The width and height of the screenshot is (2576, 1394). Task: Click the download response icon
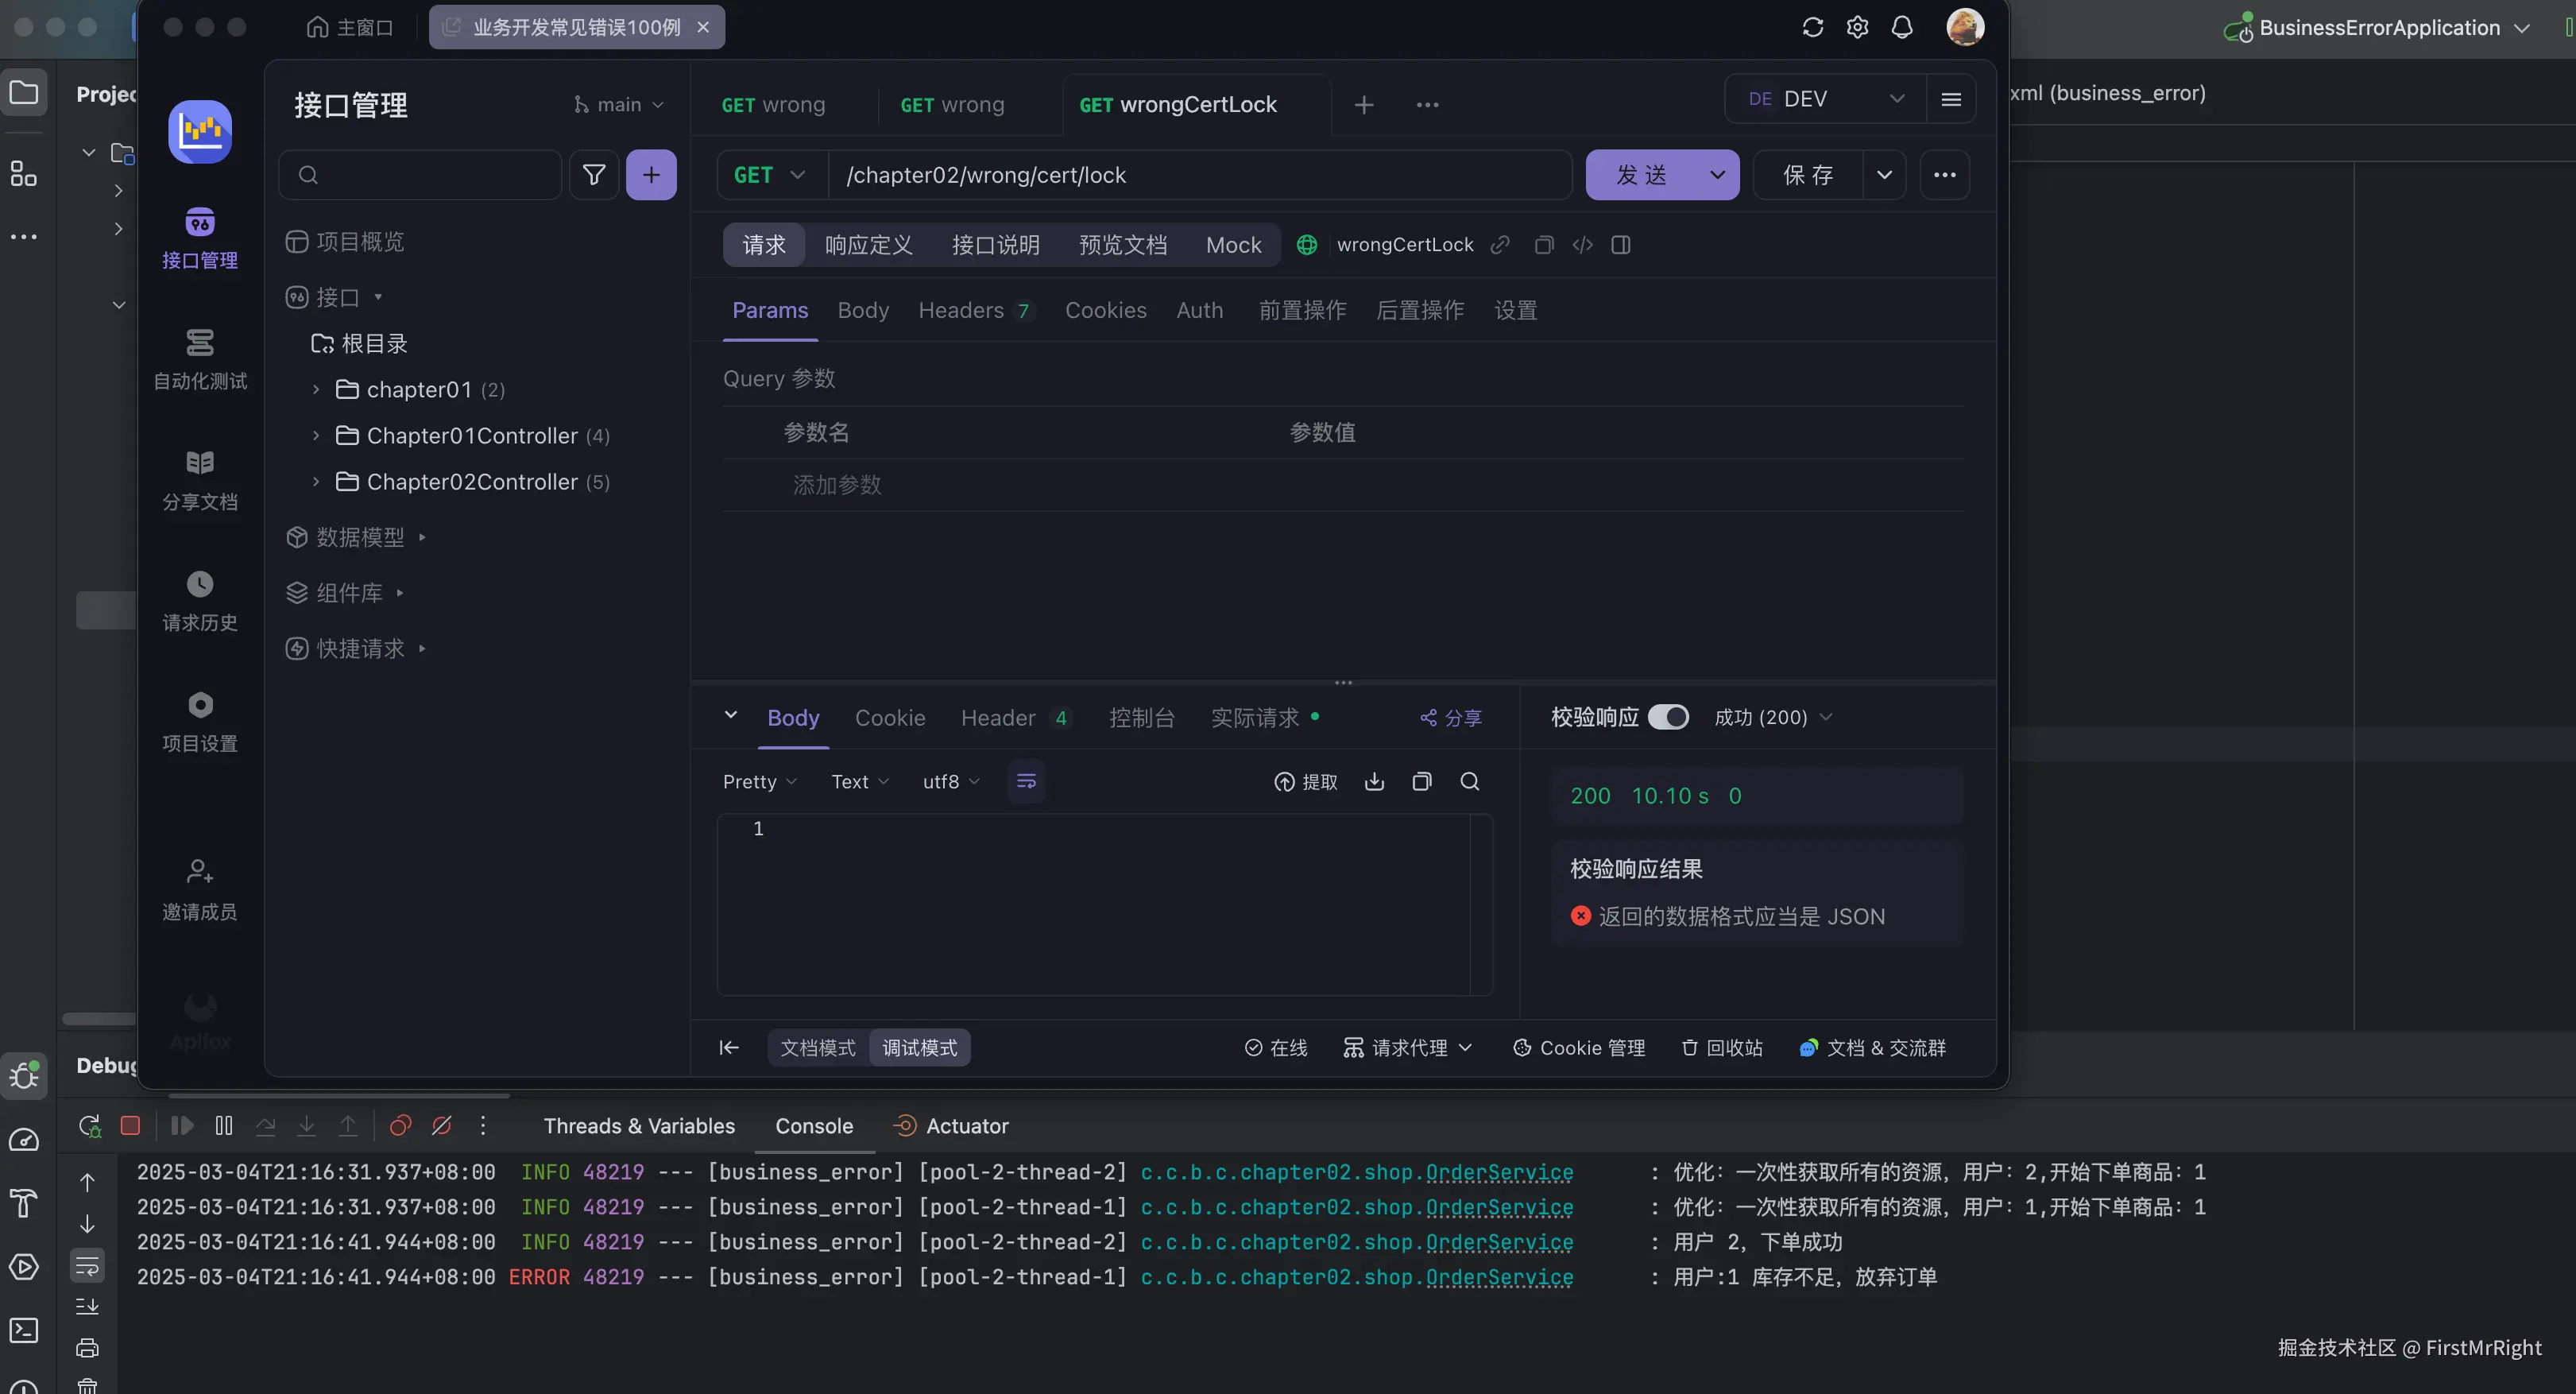[x=1374, y=781]
